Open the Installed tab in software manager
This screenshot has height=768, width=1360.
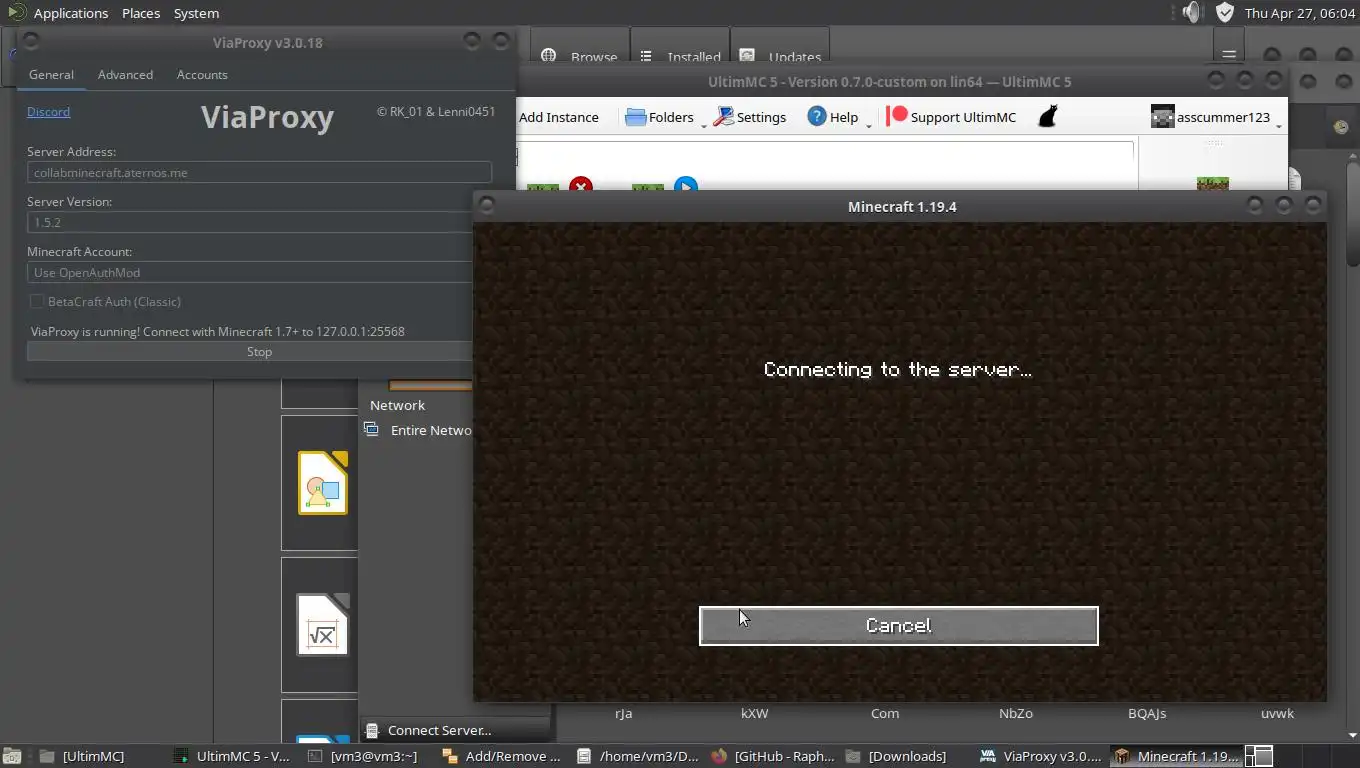click(x=681, y=57)
